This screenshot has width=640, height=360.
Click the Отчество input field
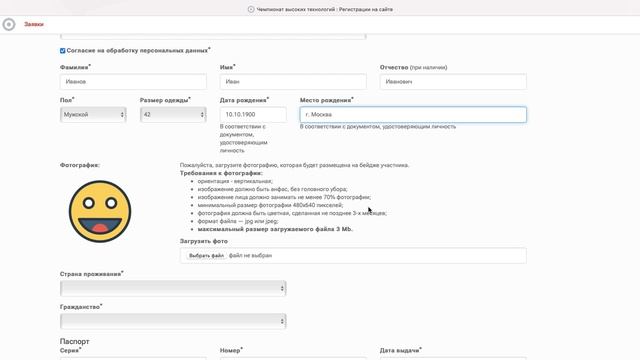(453, 82)
